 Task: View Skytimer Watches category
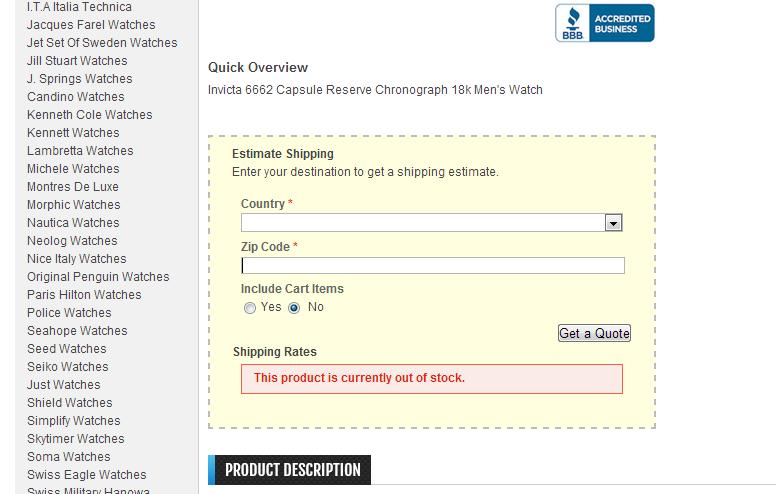point(76,439)
